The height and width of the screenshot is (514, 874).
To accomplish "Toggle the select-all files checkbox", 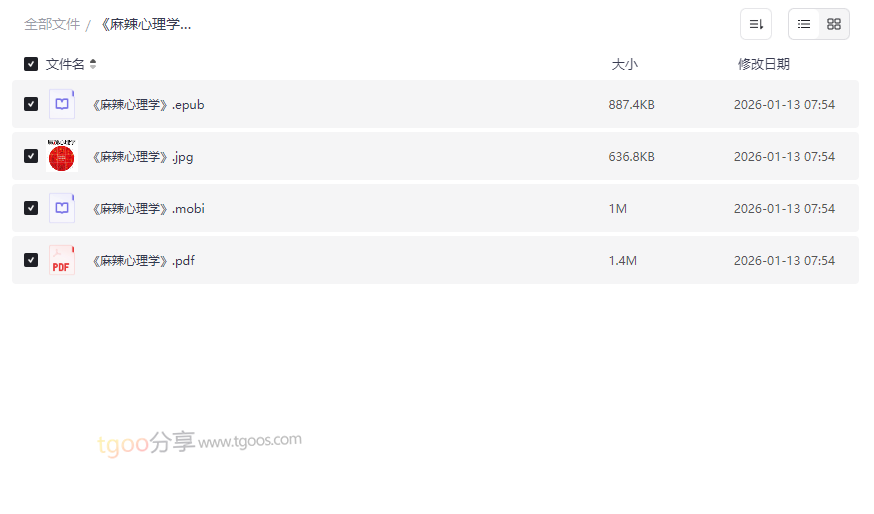I will click(x=31, y=64).
